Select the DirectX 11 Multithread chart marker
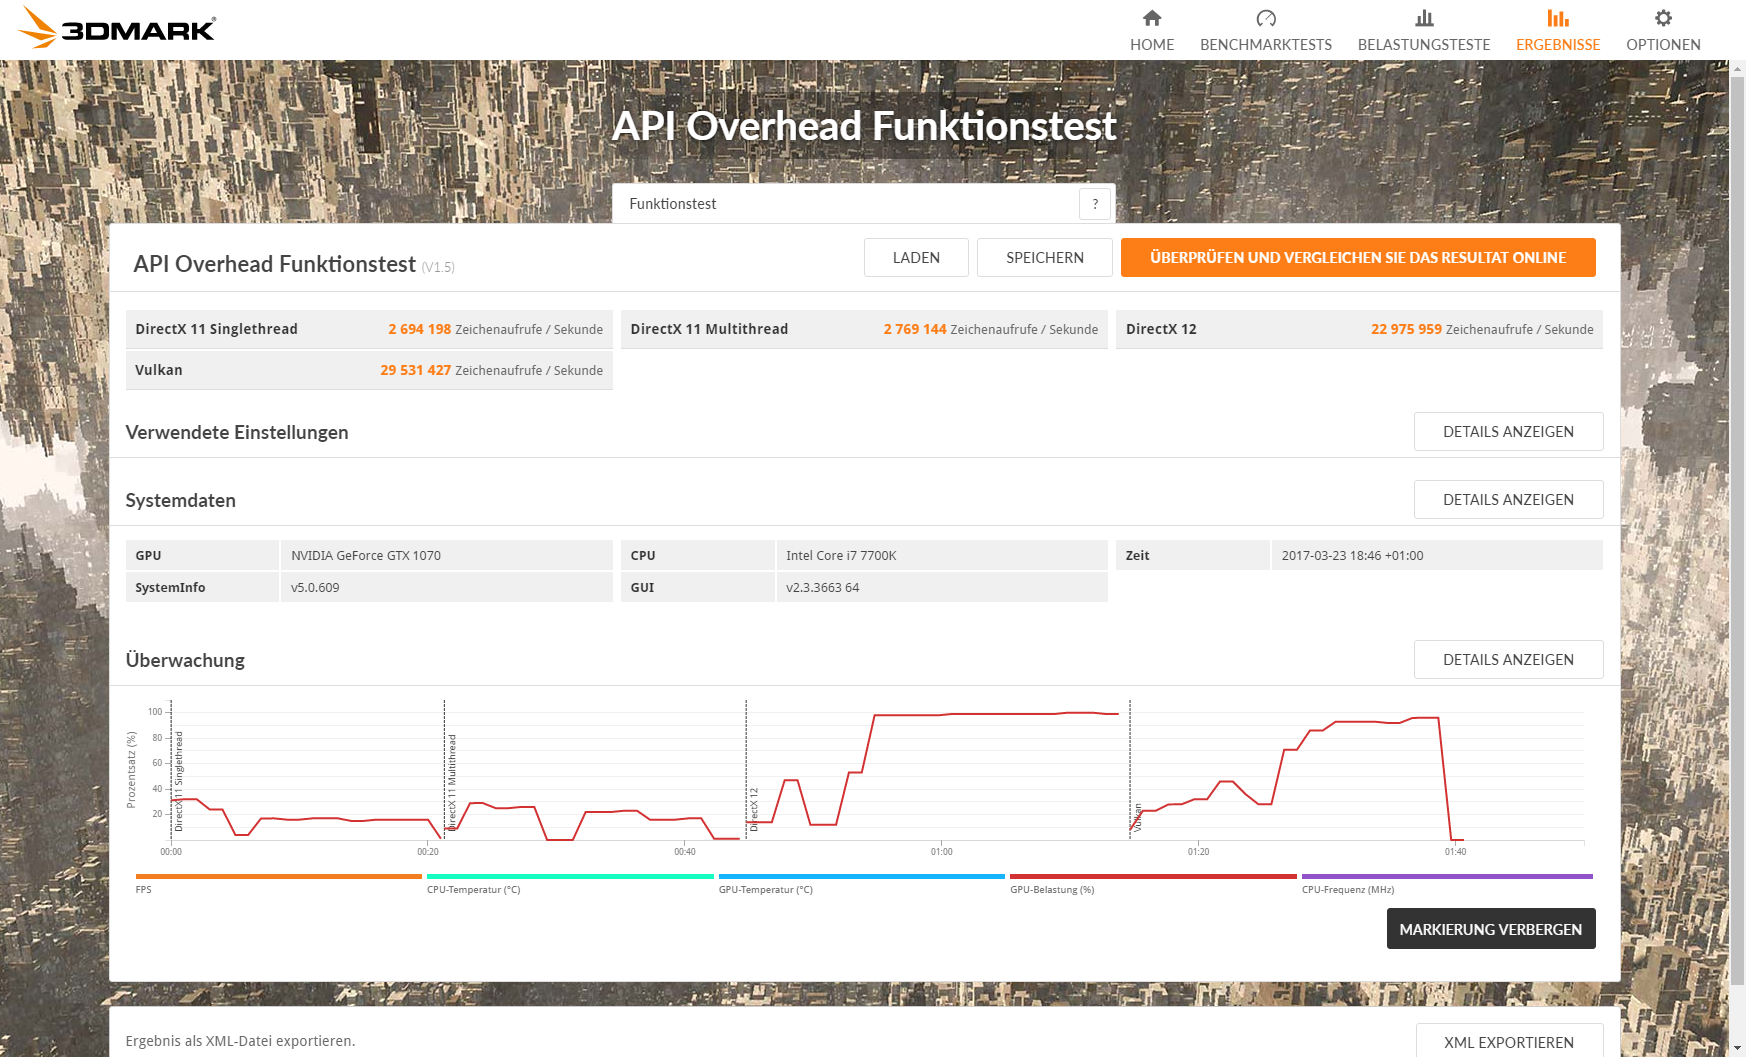The width and height of the screenshot is (1746, 1057). coord(452,782)
